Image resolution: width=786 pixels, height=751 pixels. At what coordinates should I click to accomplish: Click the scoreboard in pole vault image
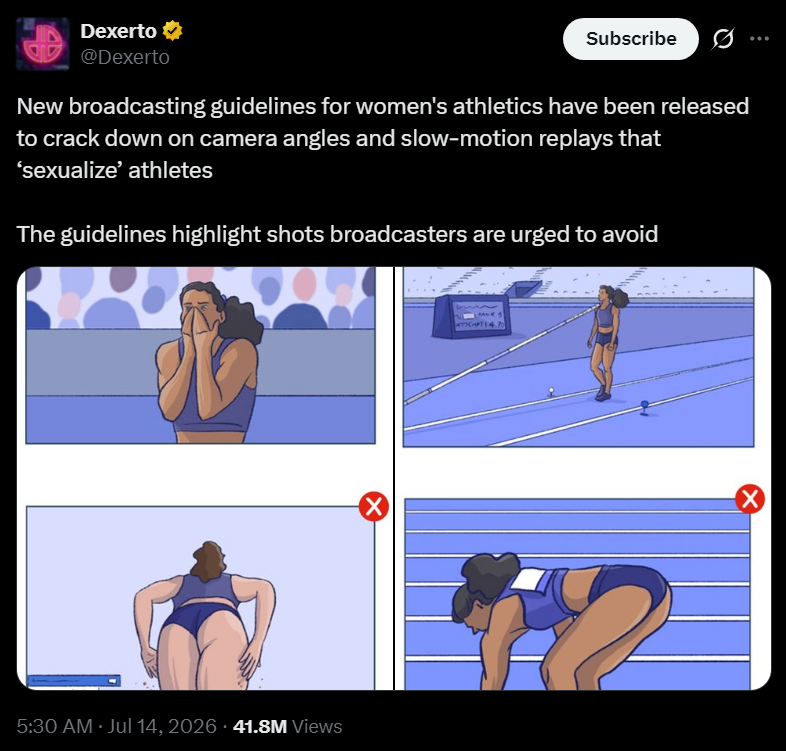pos(471,316)
